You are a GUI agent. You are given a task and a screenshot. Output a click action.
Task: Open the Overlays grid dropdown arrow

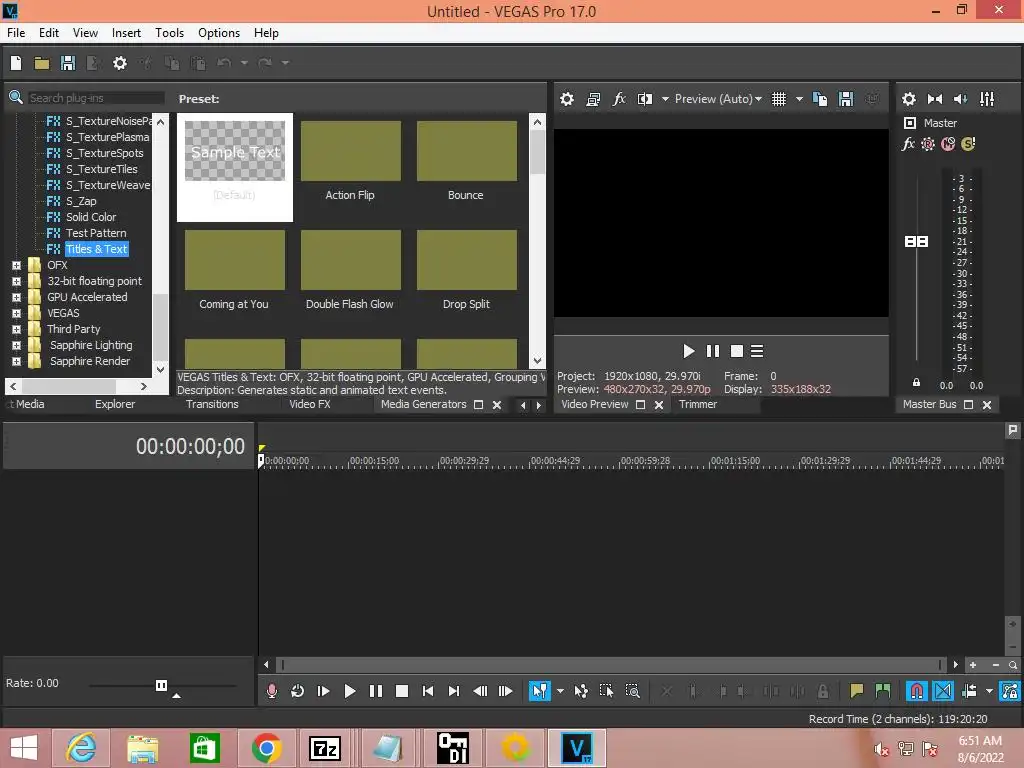(799, 99)
